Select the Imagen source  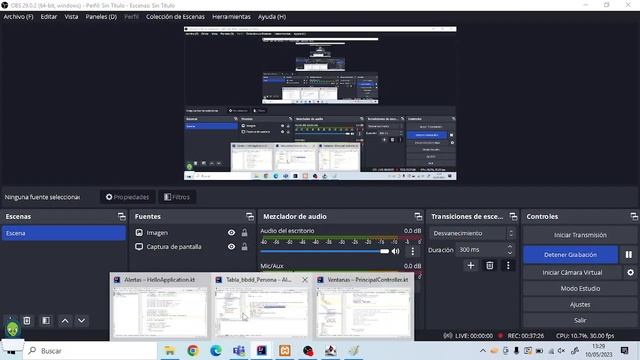pyautogui.click(x=157, y=233)
